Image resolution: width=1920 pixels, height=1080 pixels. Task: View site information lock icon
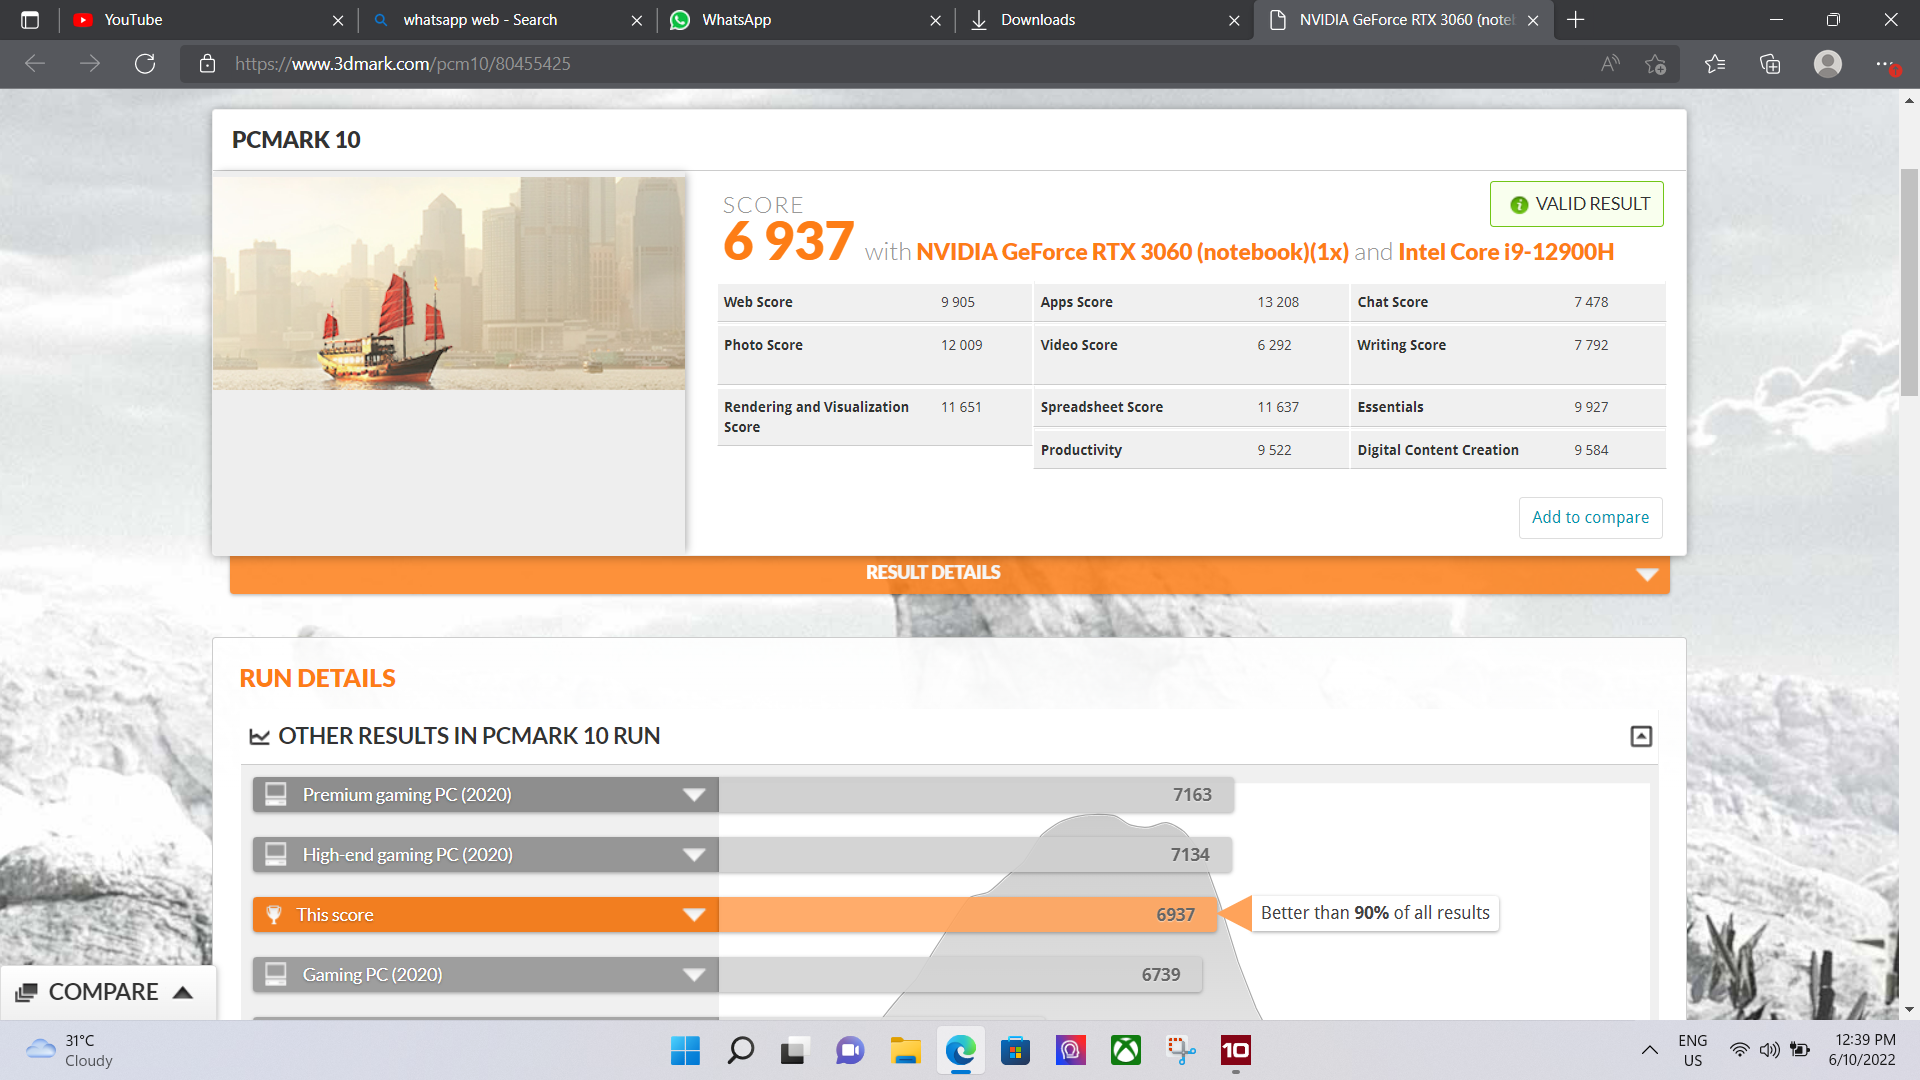207,64
